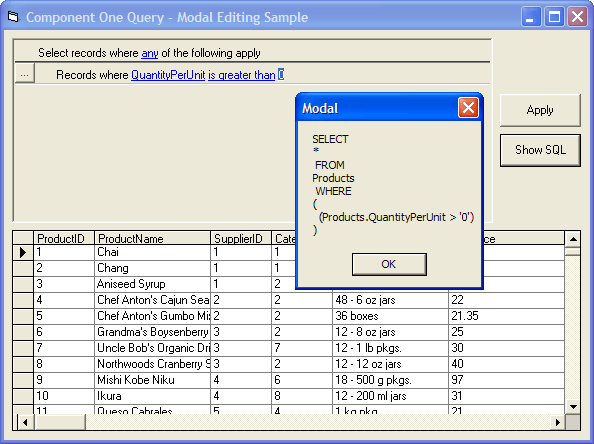Click the horizontal scroll right arrow
The width and height of the screenshot is (594, 444).
[x=557, y=422]
